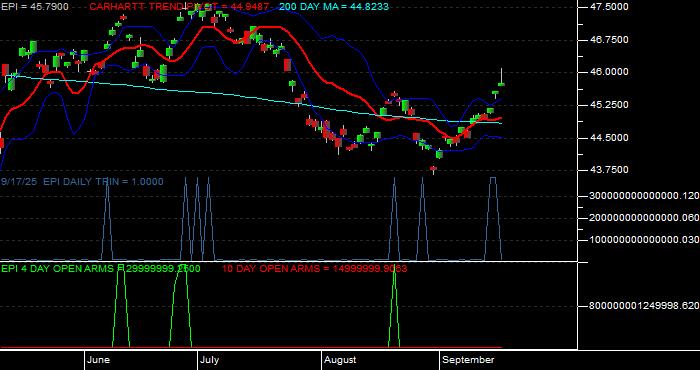Click the 45.2500 price axis value
The image size is (700, 370).
click(x=609, y=105)
